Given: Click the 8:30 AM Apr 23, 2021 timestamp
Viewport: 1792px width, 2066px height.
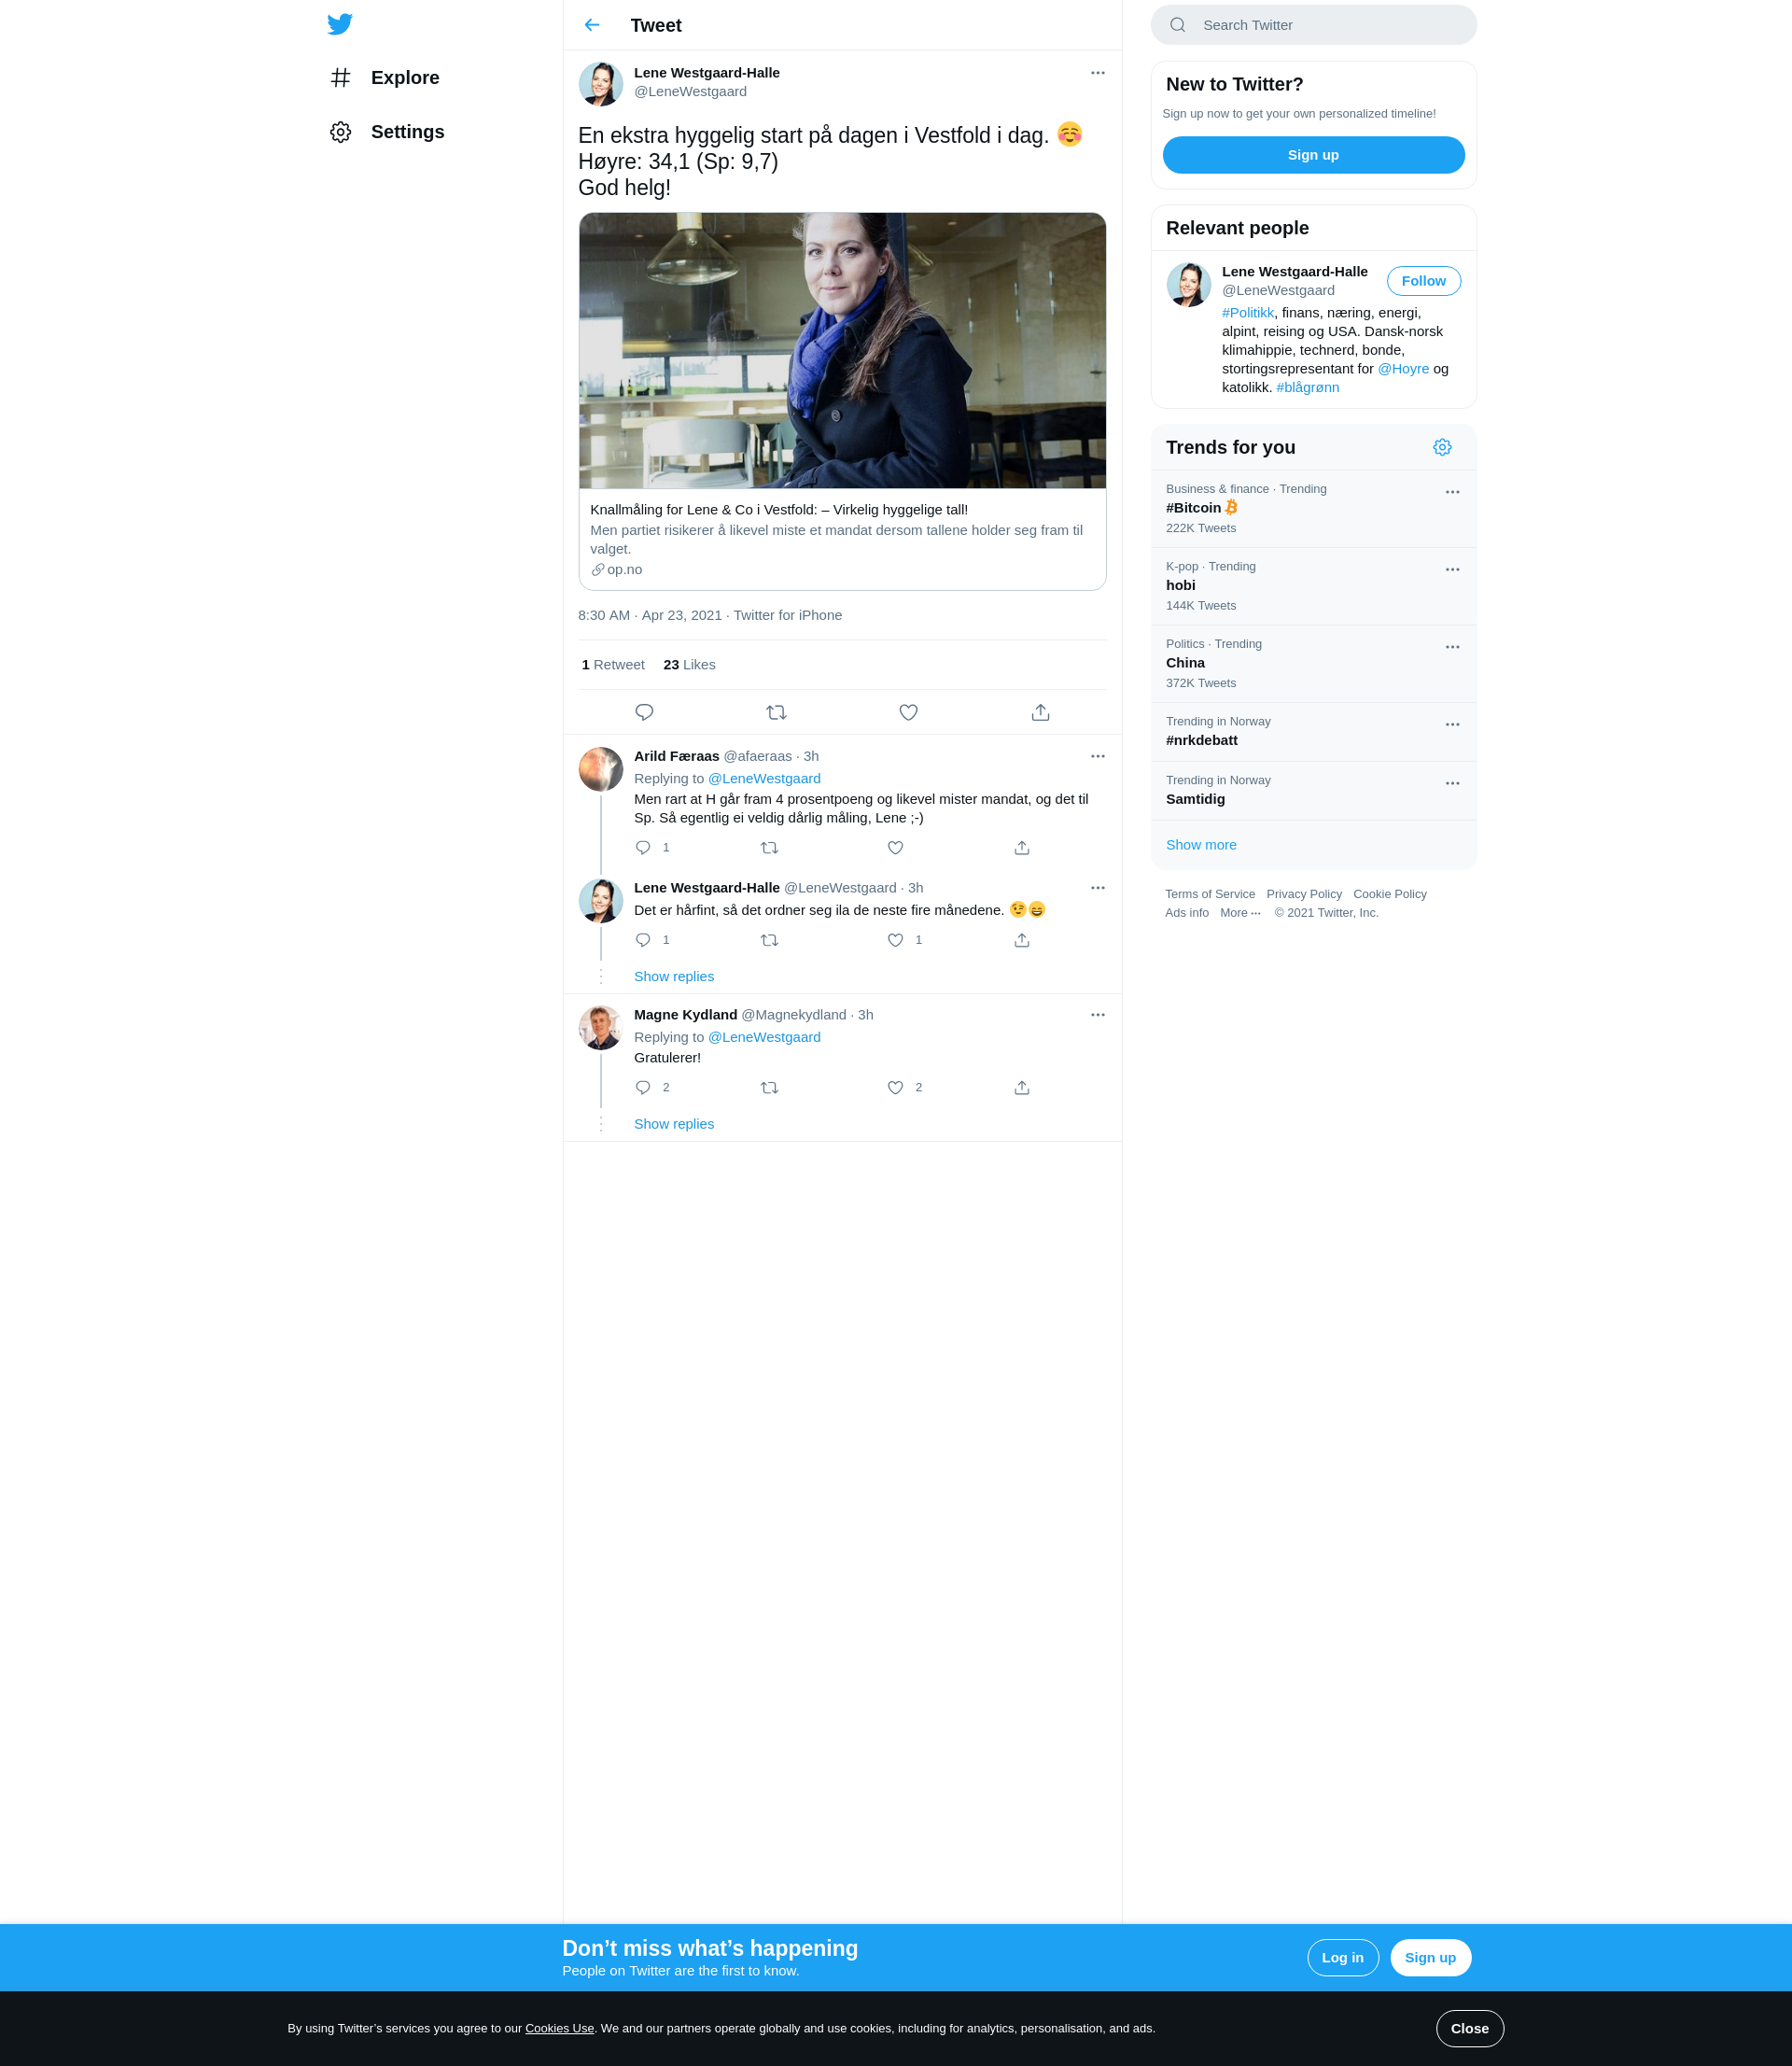Looking at the screenshot, I should 650,615.
